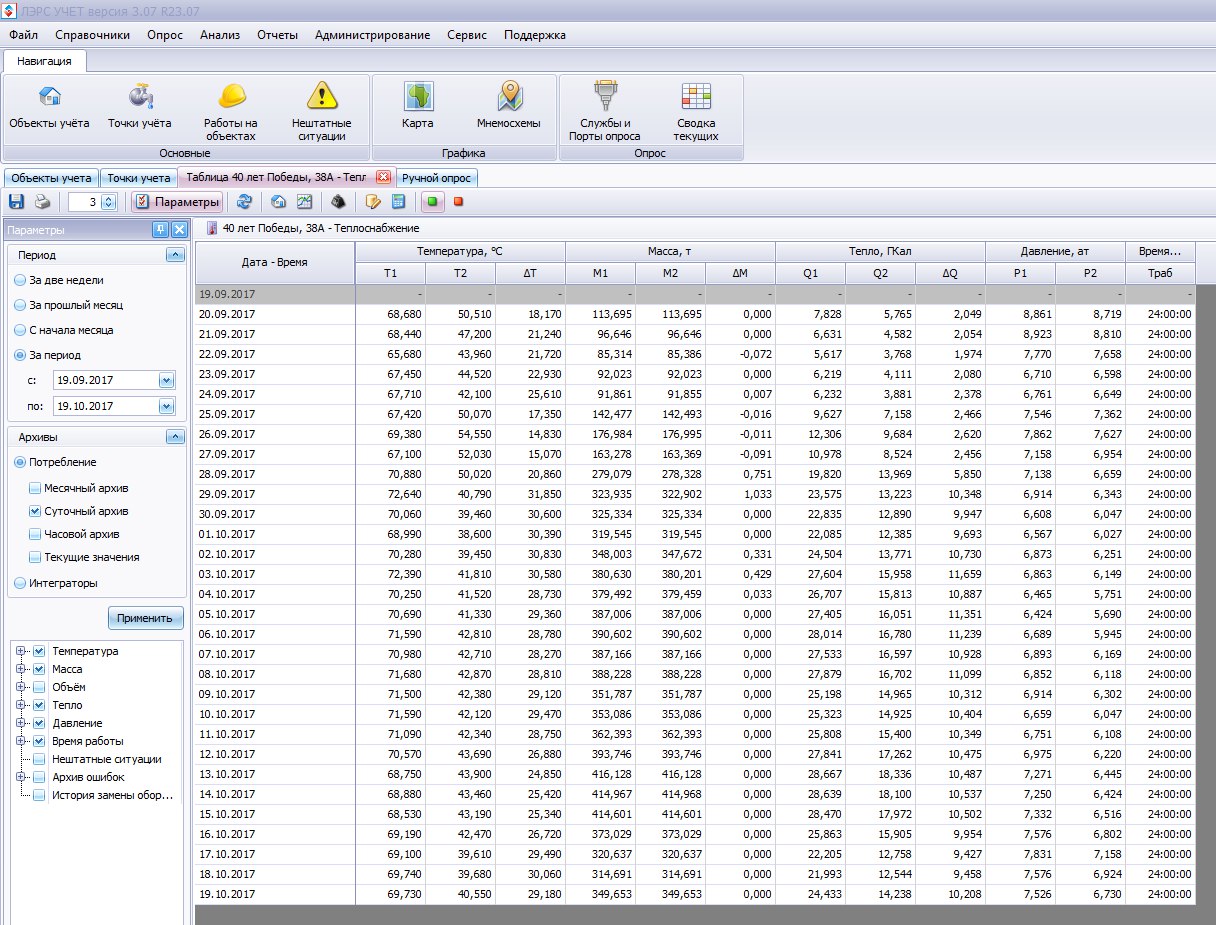Open the Отчеты menu

[277, 35]
